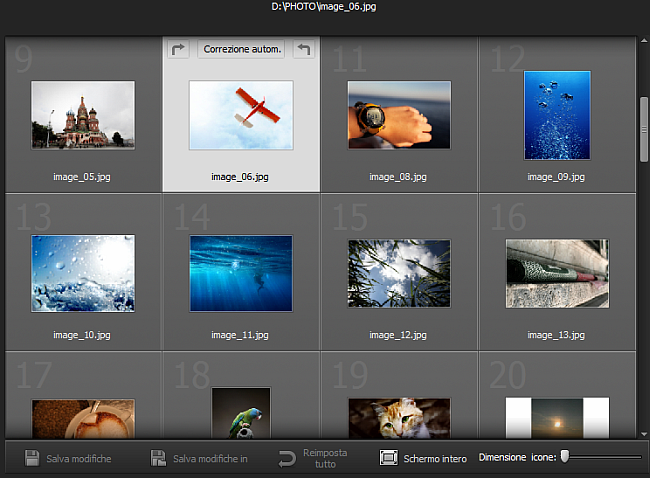The height and width of the screenshot is (478, 650).
Task: Click the scroll down arrow of the gallery
Action: 644,434
